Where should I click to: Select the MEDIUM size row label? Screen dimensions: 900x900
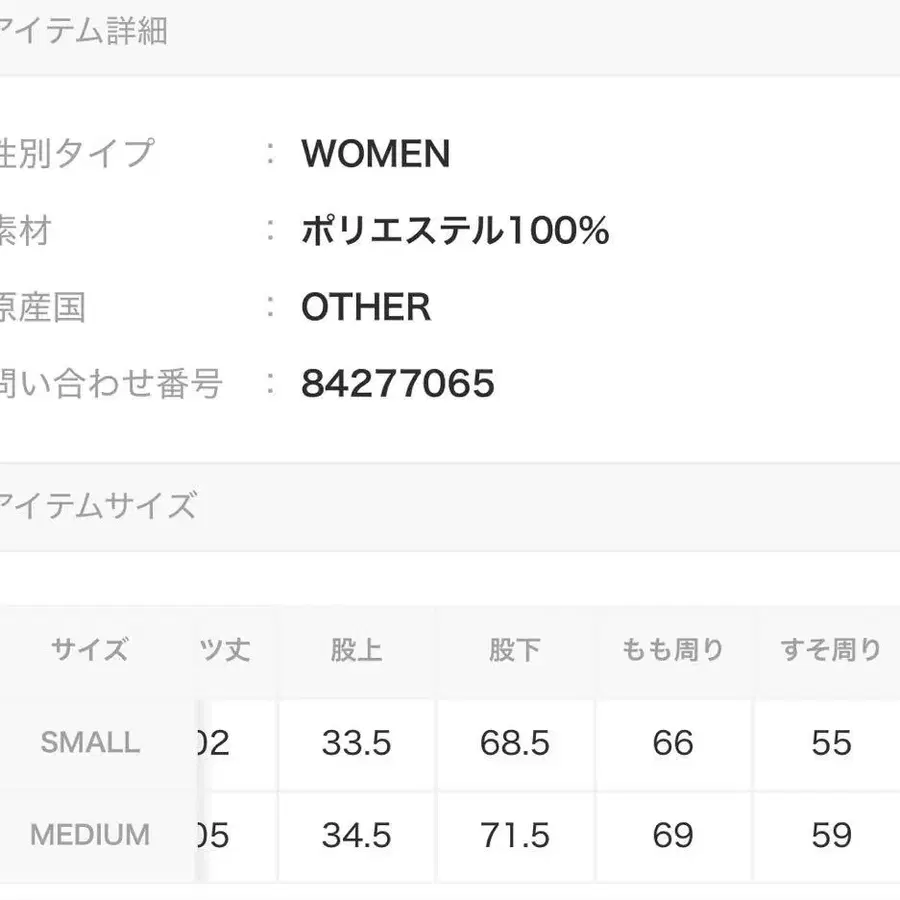(x=90, y=835)
